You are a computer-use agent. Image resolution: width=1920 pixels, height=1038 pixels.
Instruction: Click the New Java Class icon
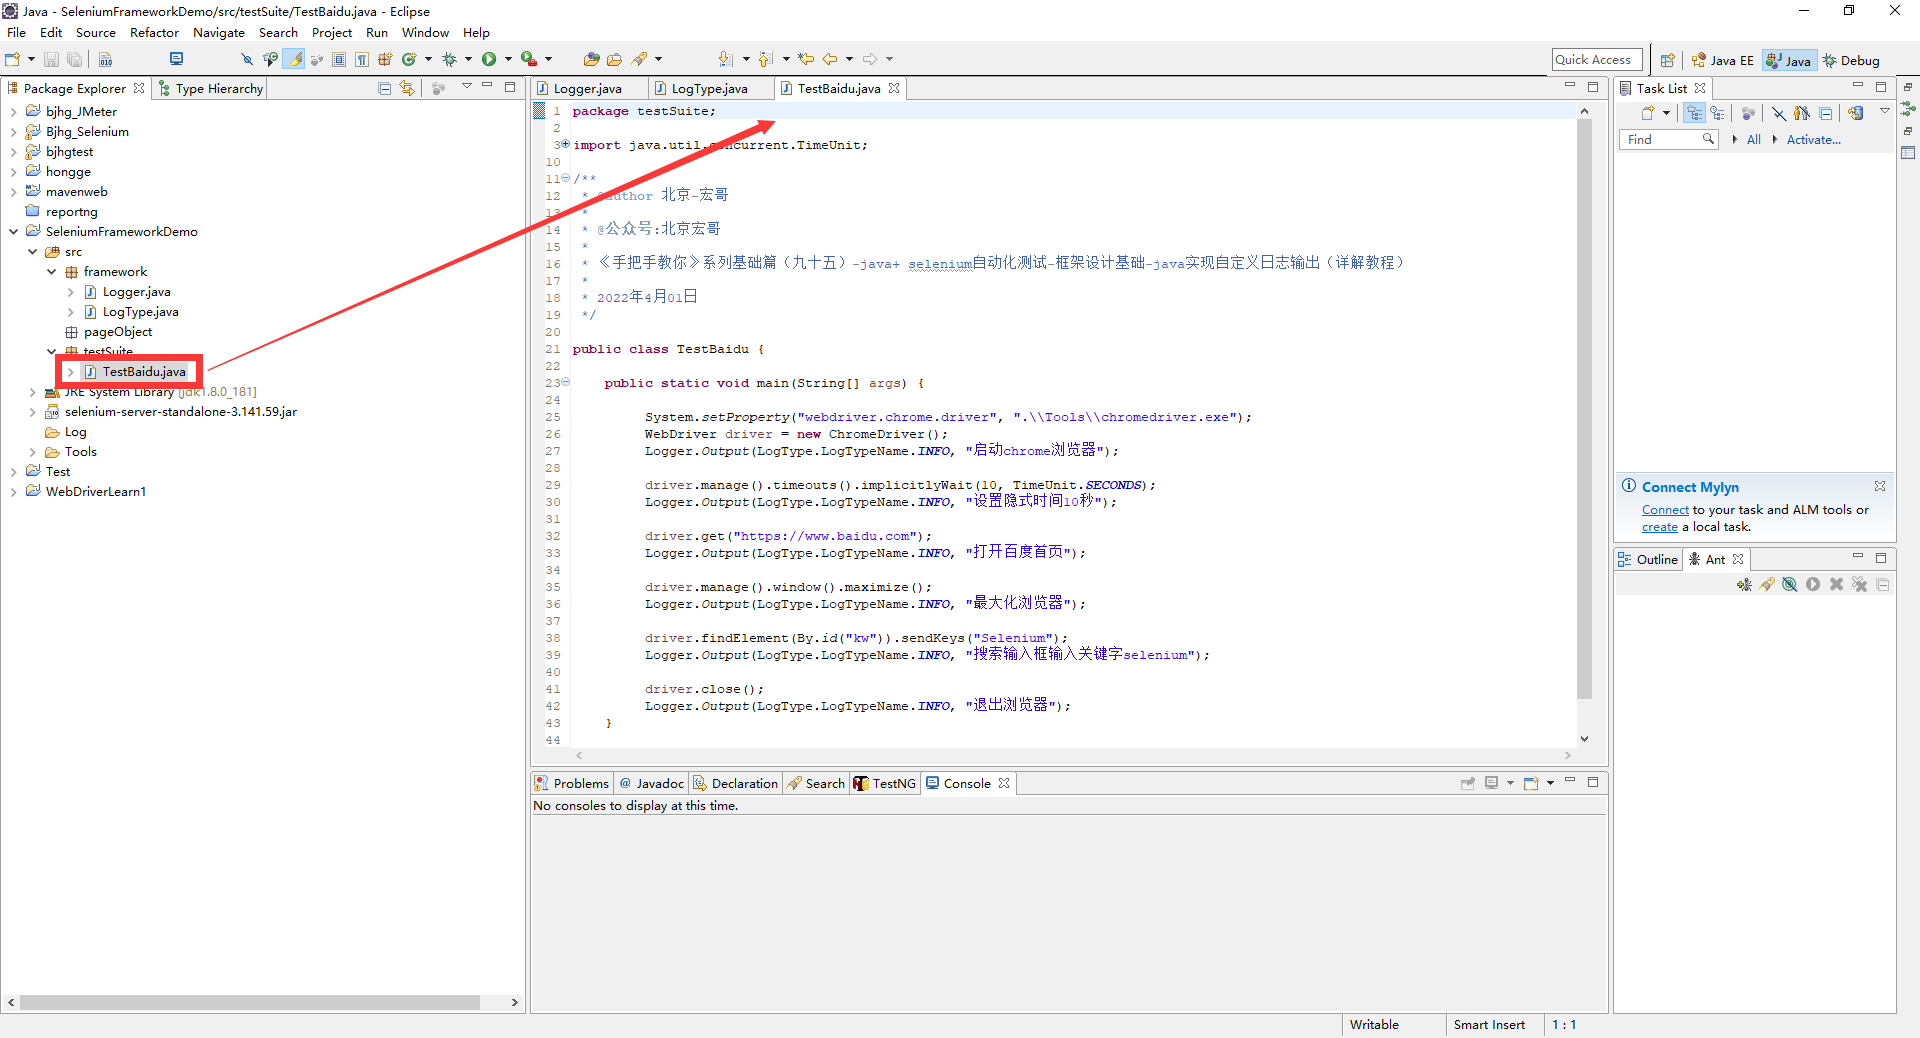(x=409, y=59)
